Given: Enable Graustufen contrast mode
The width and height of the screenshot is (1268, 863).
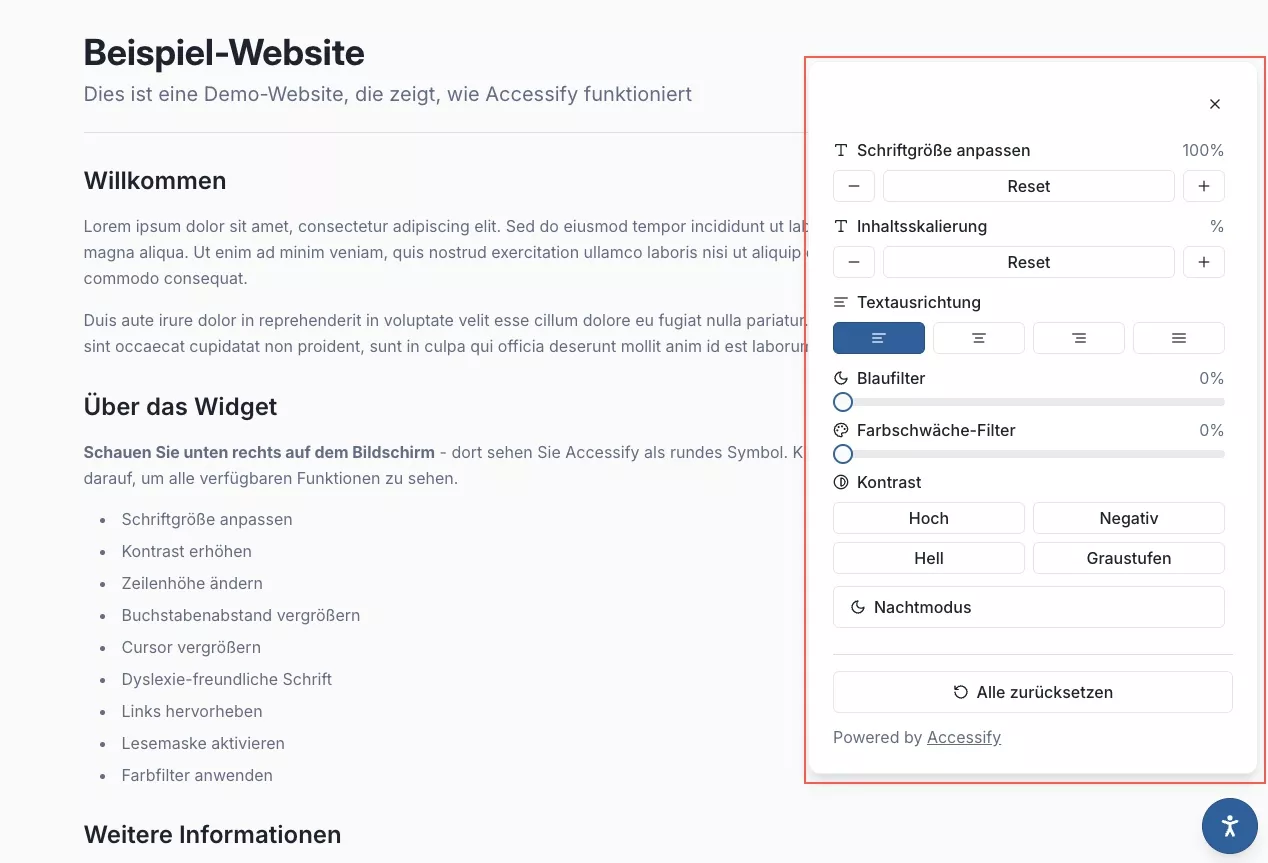Looking at the screenshot, I should point(1129,558).
